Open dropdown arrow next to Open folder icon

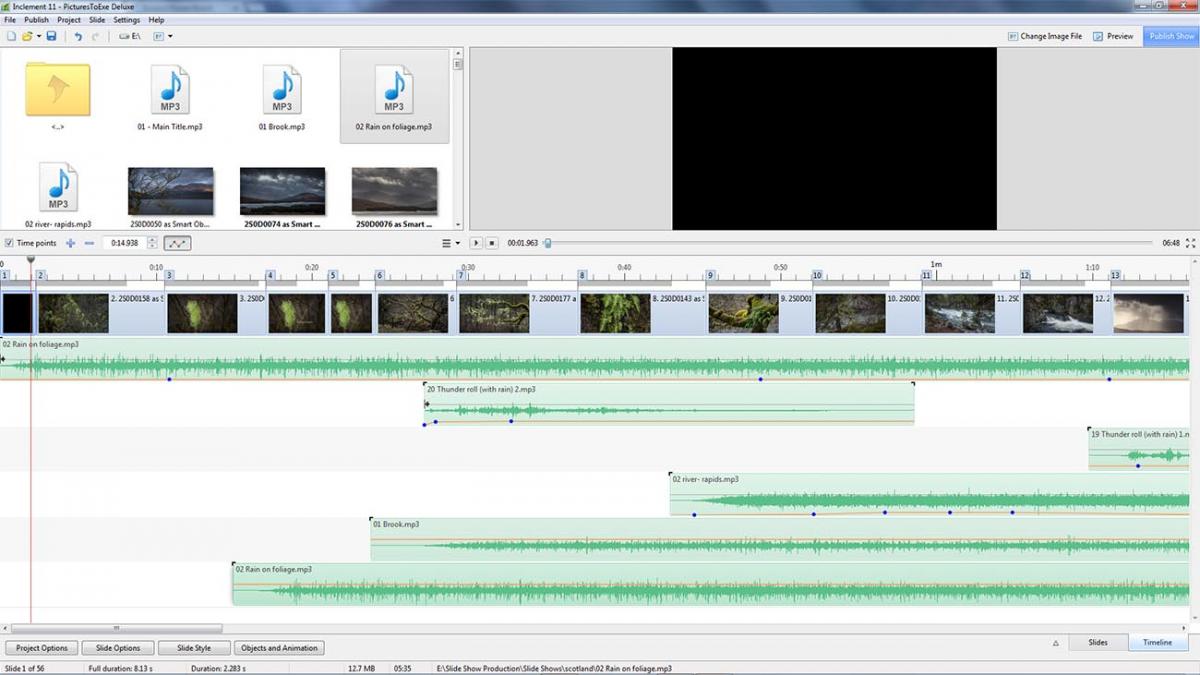(x=39, y=36)
